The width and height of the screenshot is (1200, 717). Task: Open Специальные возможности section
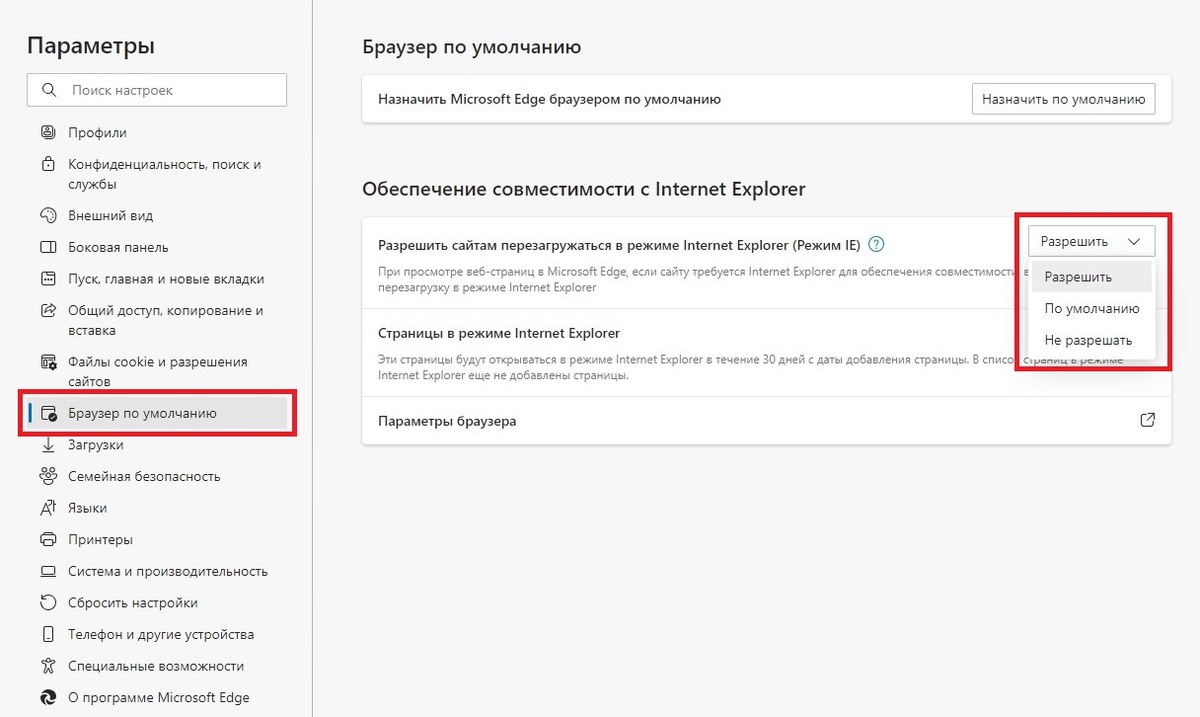(158, 666)
